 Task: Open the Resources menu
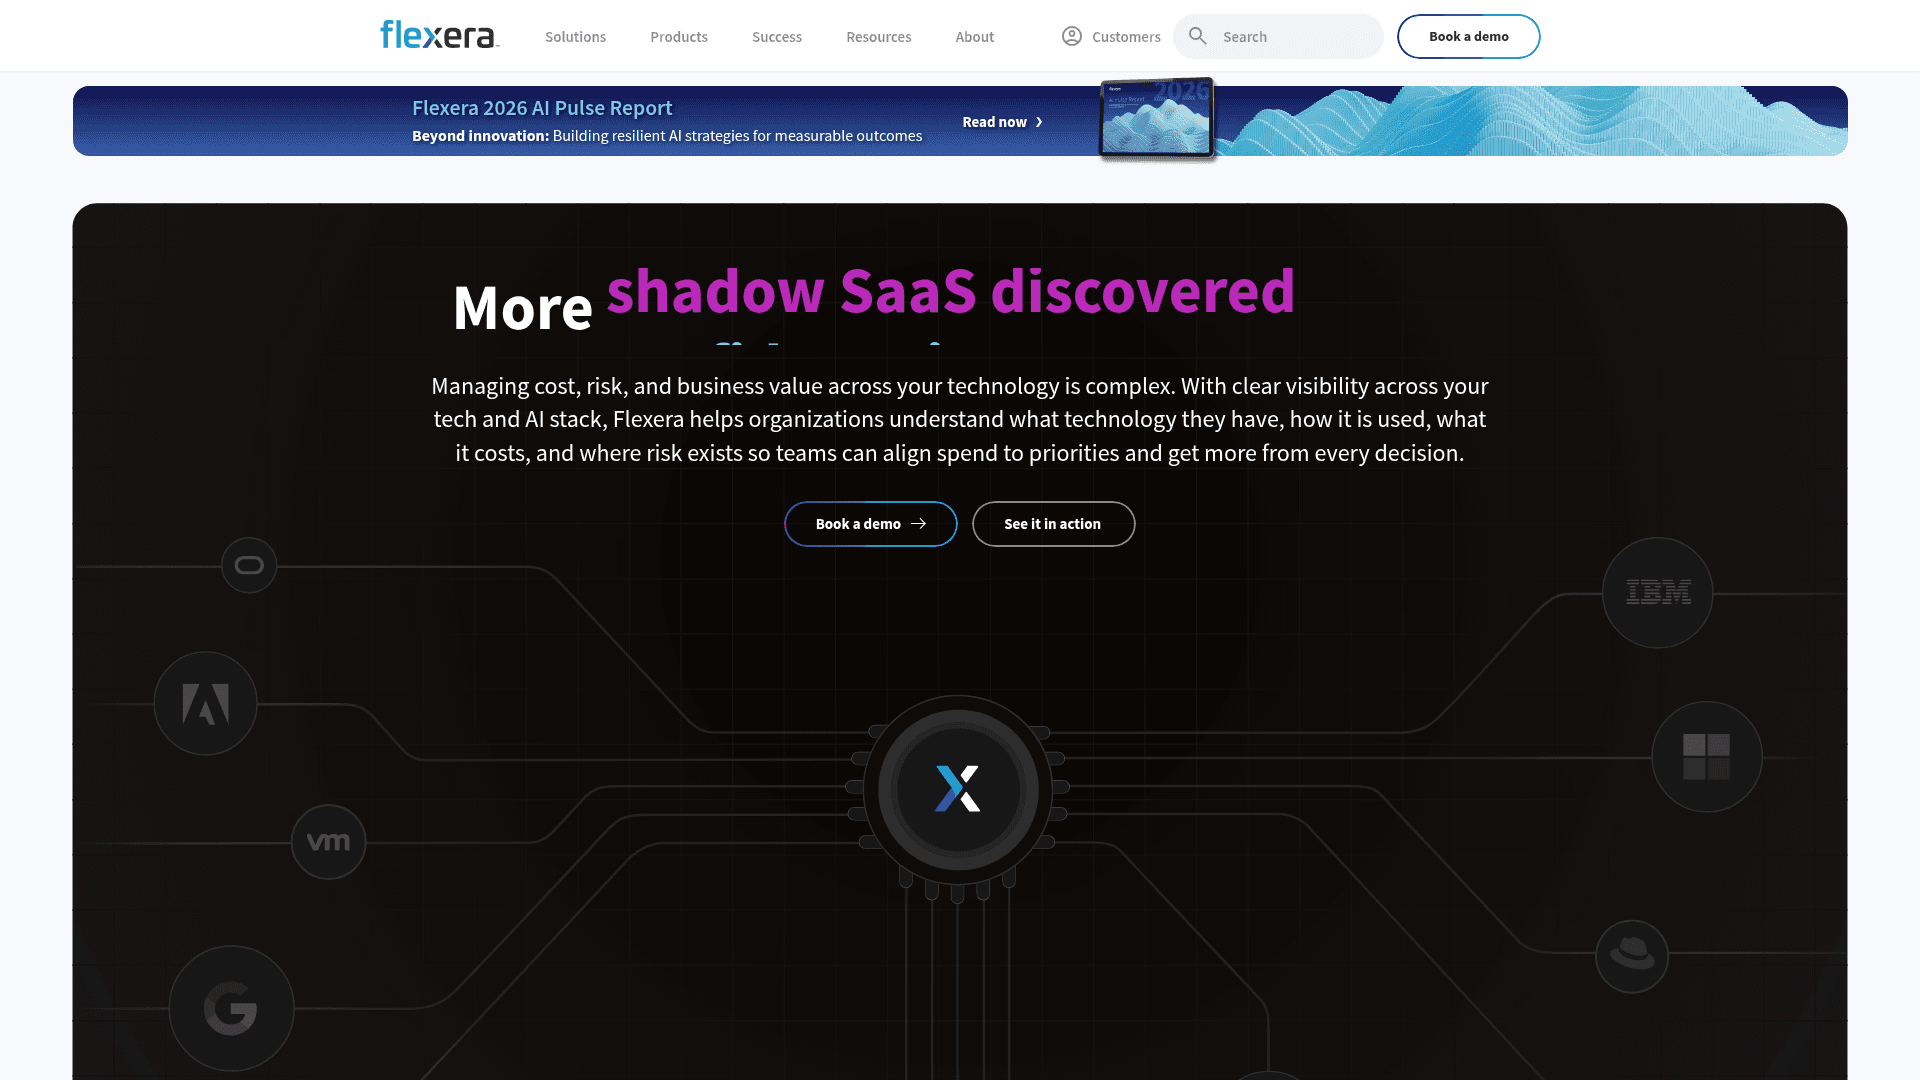pos(879,37)
